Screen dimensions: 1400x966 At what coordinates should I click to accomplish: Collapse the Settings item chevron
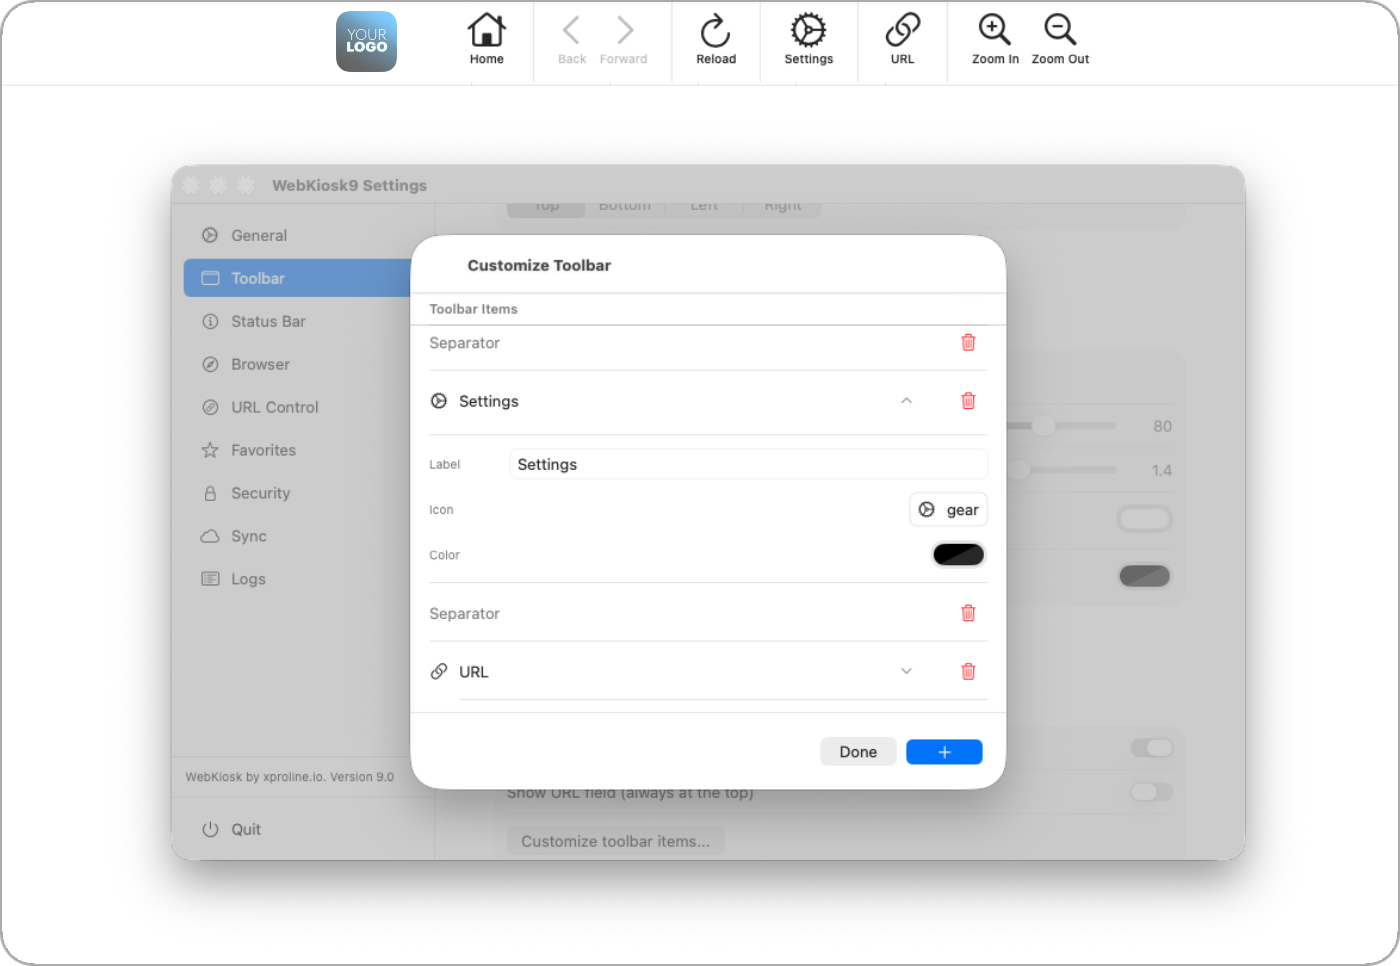pyautogui.click(x=906, y=401)
